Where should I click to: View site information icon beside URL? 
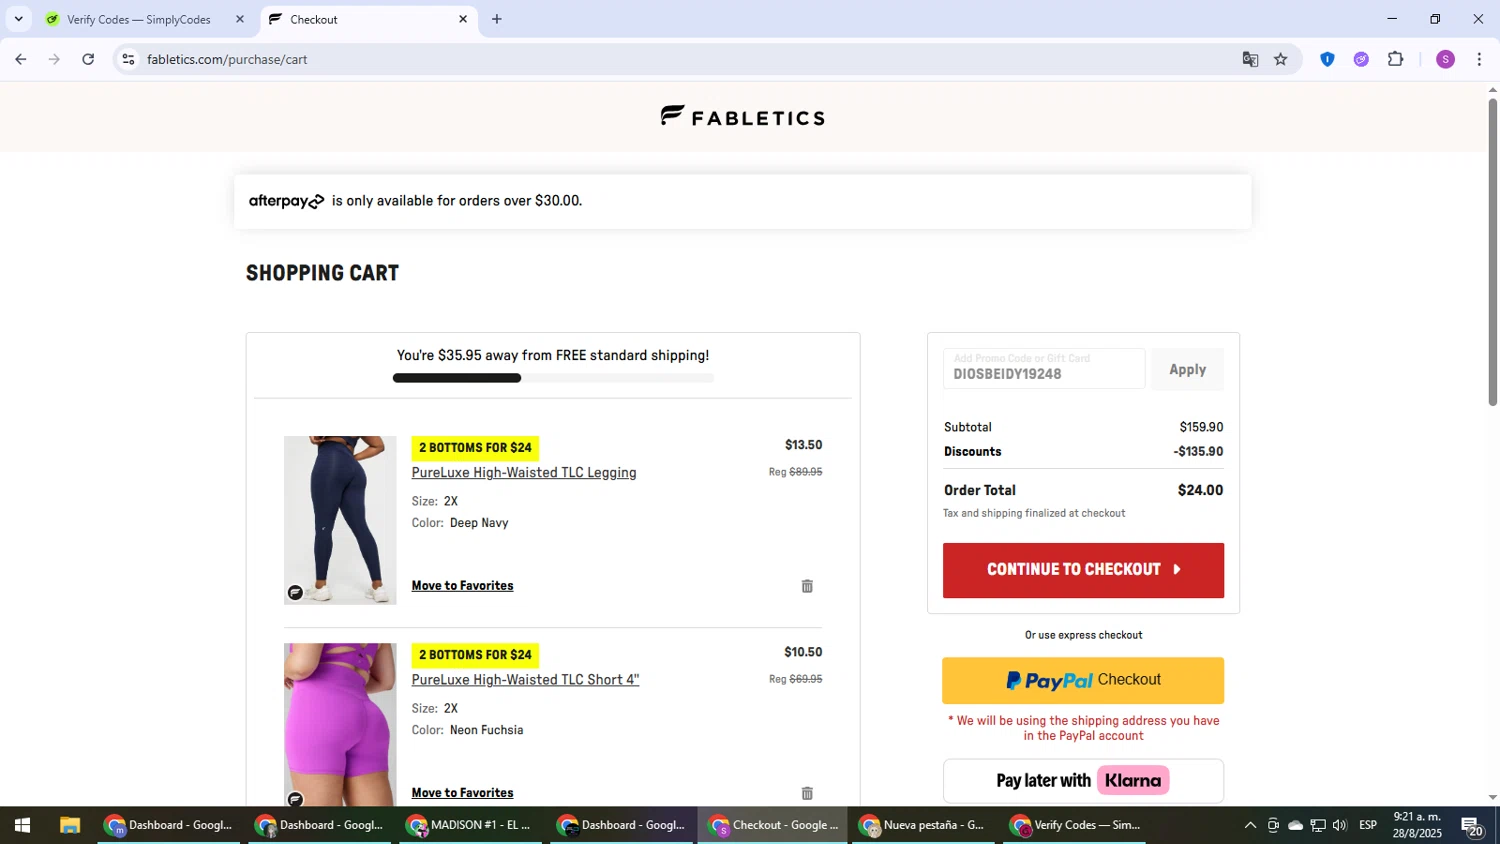[128, 59]
